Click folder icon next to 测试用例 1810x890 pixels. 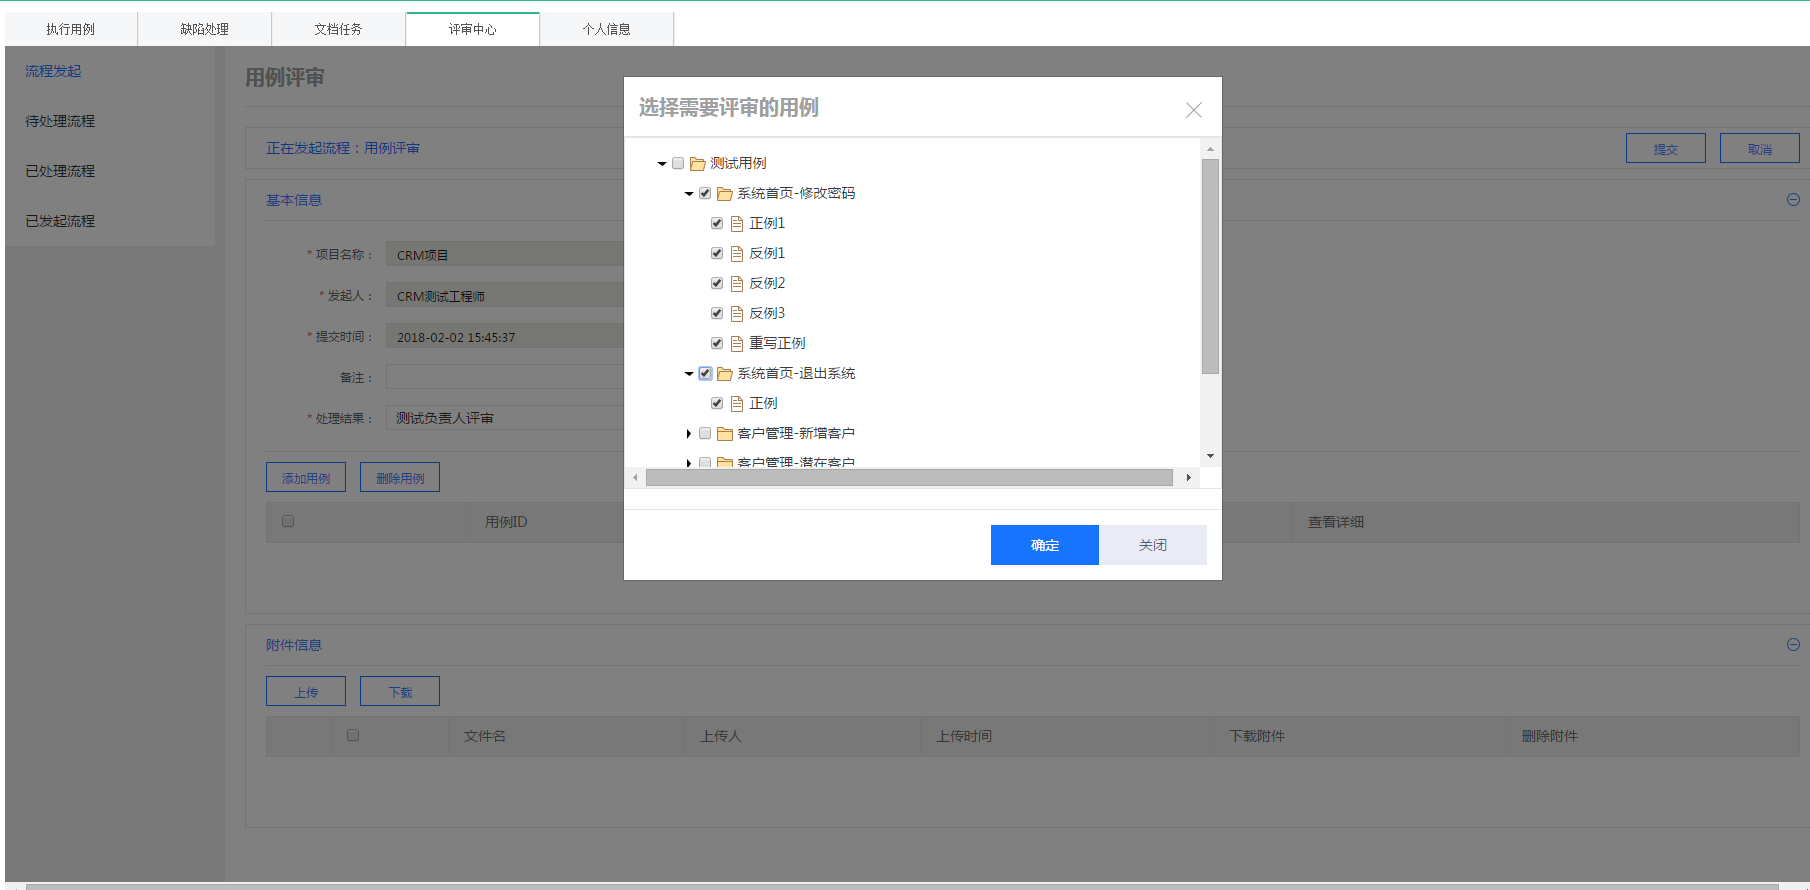click(x=698, y=164)
